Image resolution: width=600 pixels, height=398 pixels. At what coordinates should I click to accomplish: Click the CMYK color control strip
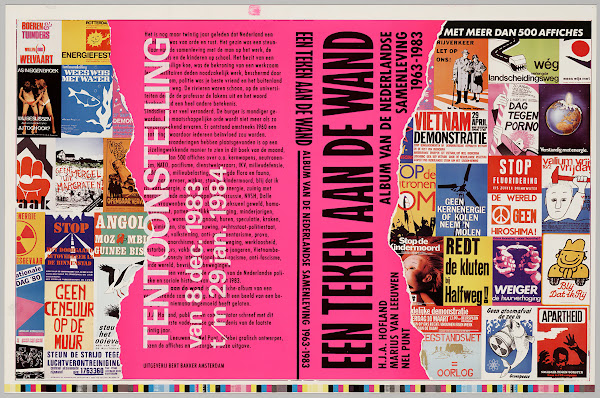299,388
